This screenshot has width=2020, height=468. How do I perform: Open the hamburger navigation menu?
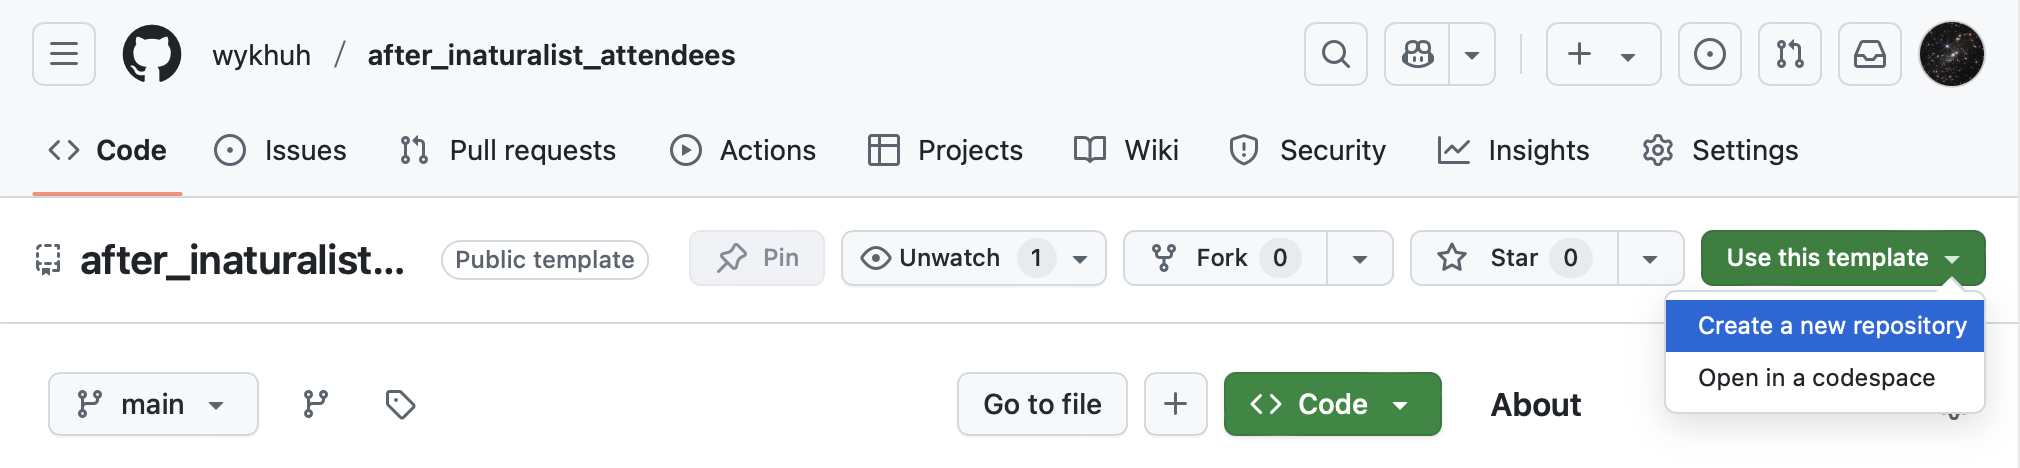[x=64, y=54]
